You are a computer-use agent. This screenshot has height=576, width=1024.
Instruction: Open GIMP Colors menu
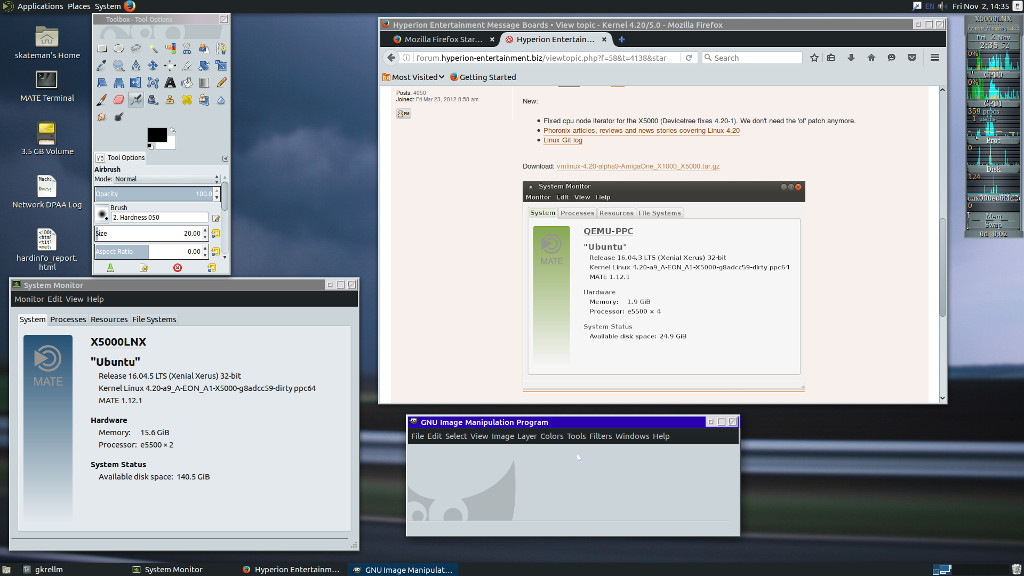coord(551,436)
